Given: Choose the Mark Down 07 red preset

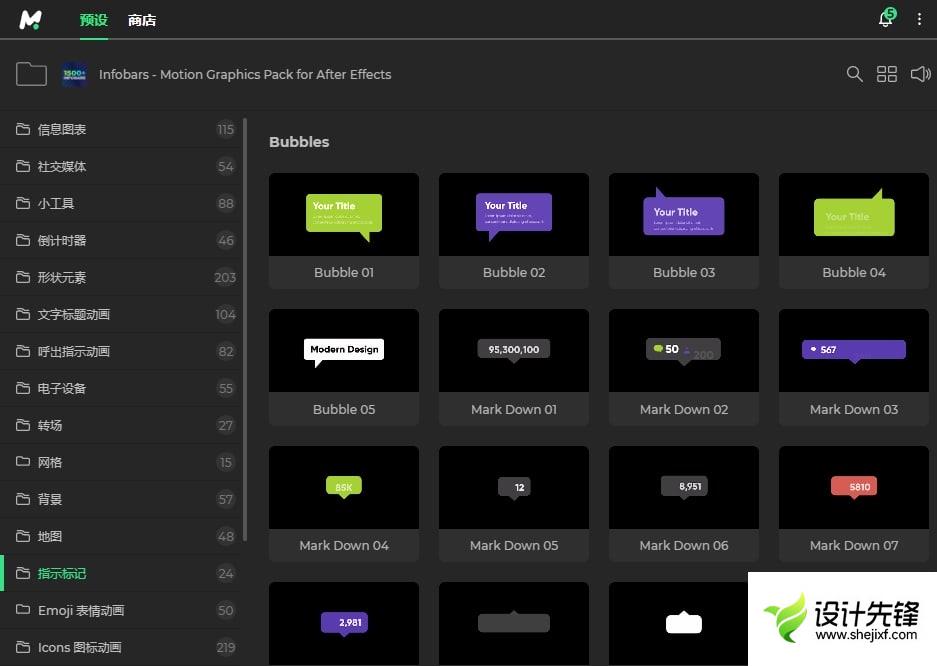Looking at the screenshot, I should tap(854, 488).
